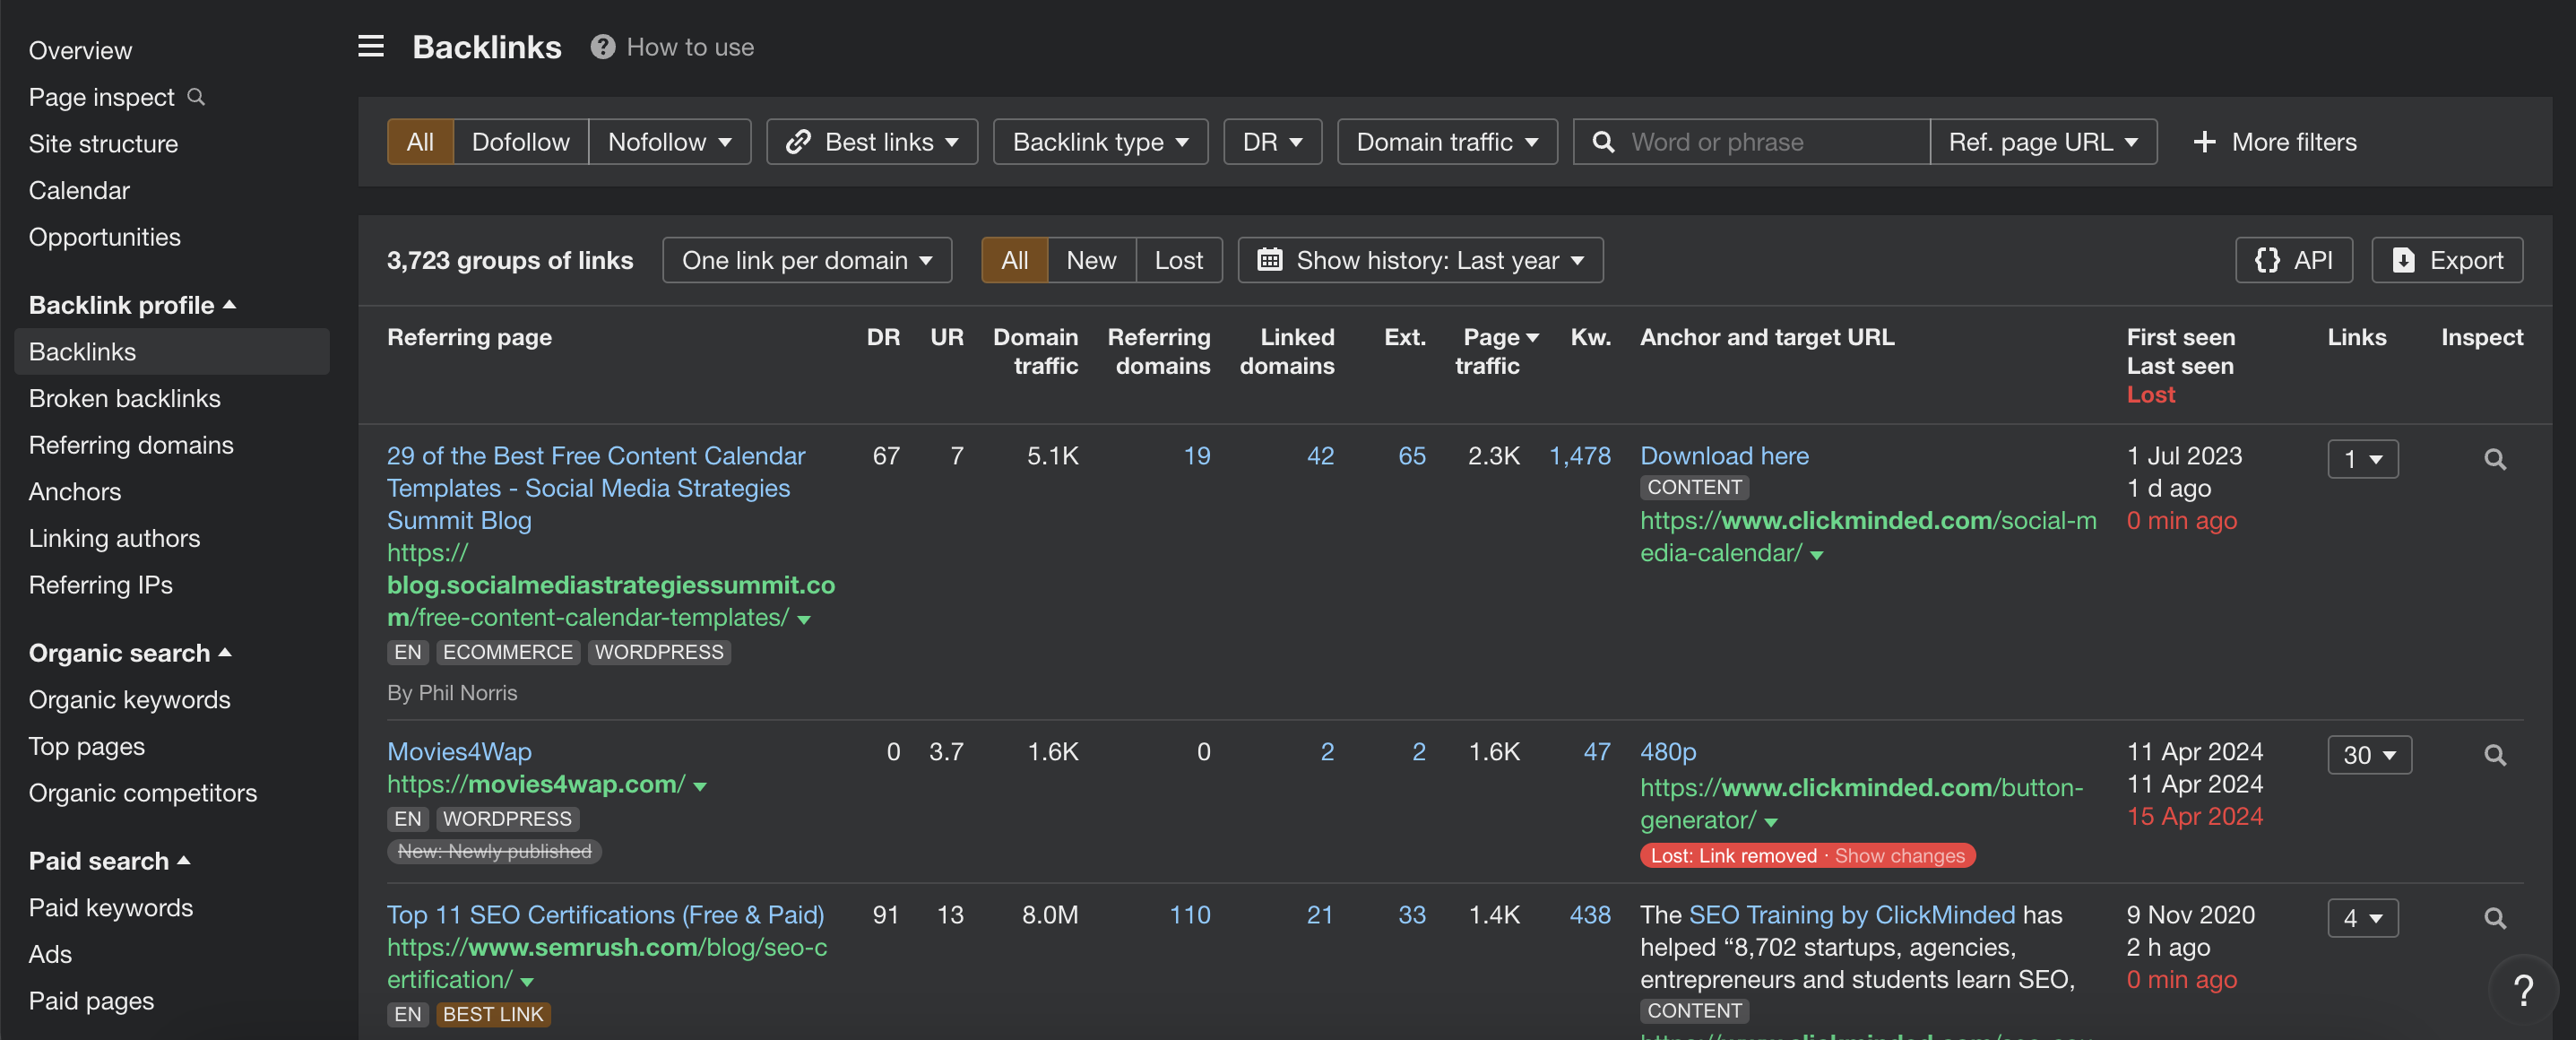2576x1040 pixels.
Task: Click the plus icon on More filters
Action: click(x=2206, y=141)
